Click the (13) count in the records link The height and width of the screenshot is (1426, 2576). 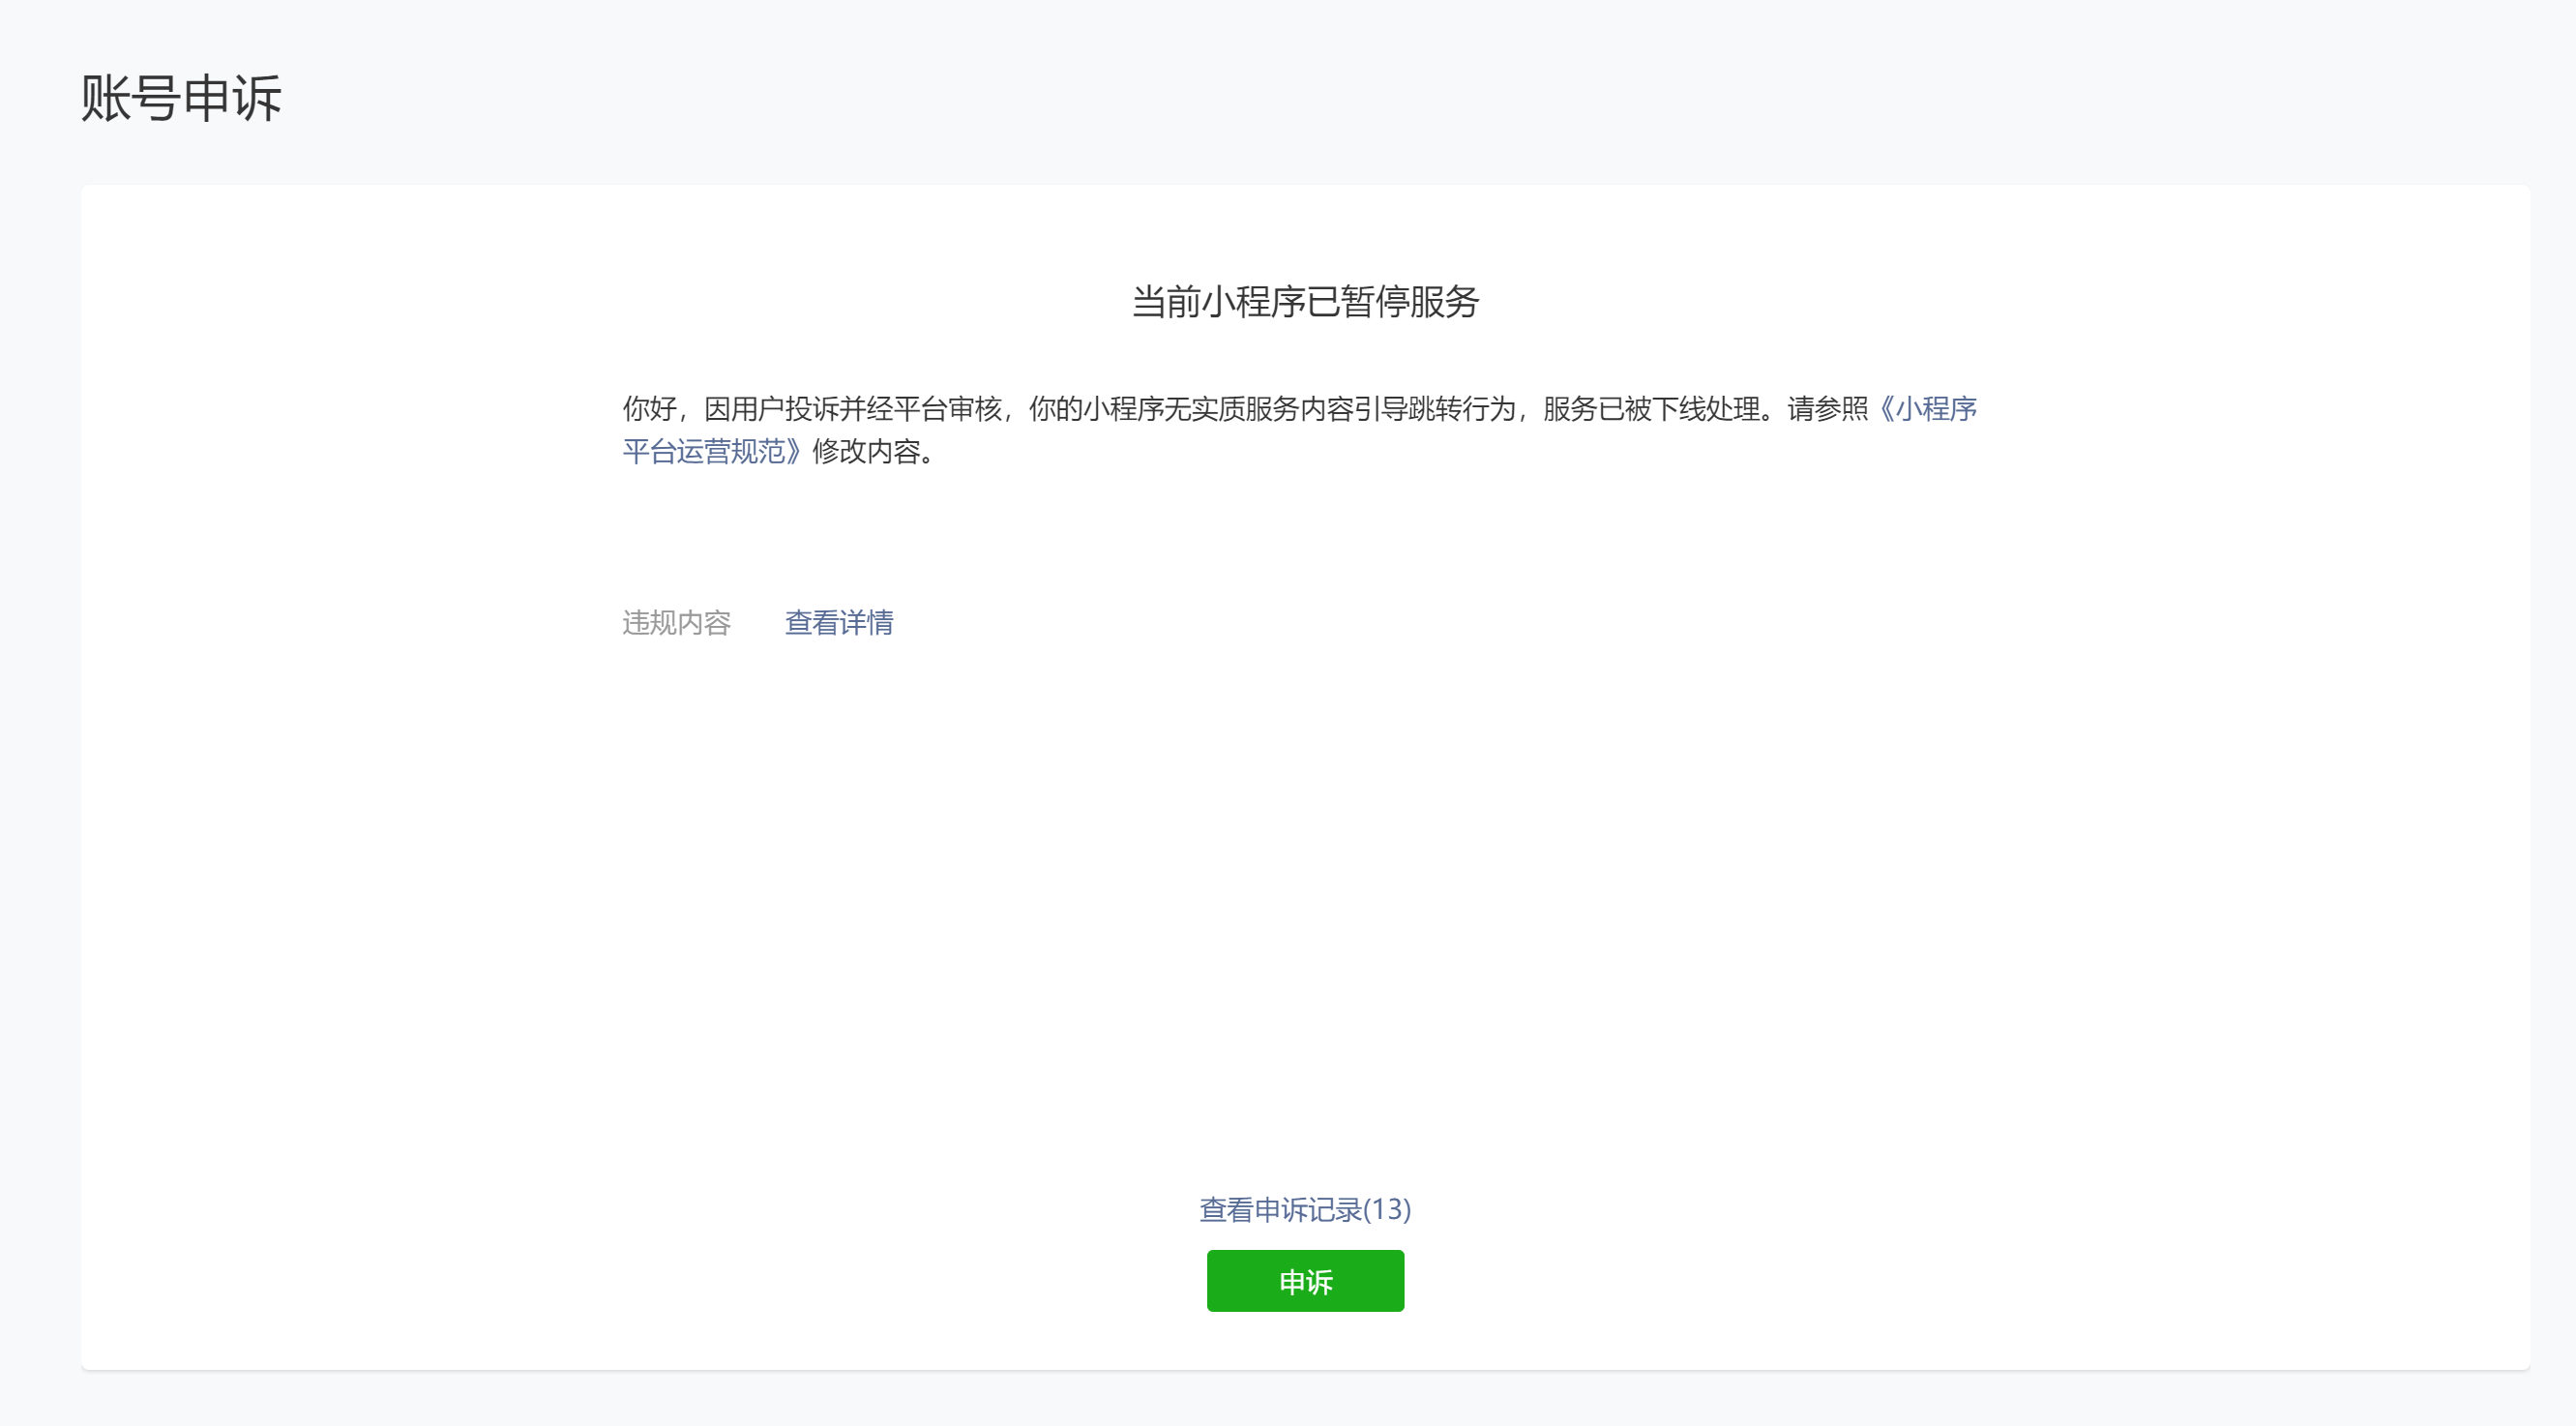coord(1386,1209)
